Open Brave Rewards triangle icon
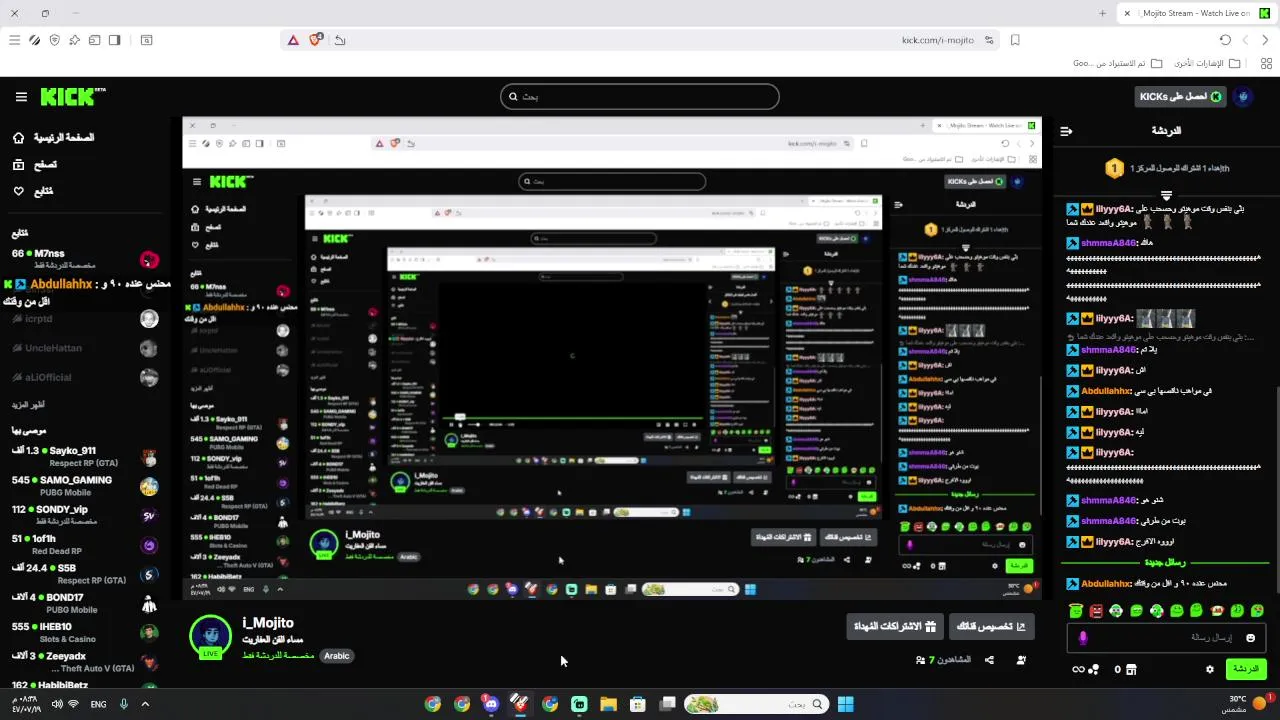Viewport: 1280px width, 720px height. (293, 40)
